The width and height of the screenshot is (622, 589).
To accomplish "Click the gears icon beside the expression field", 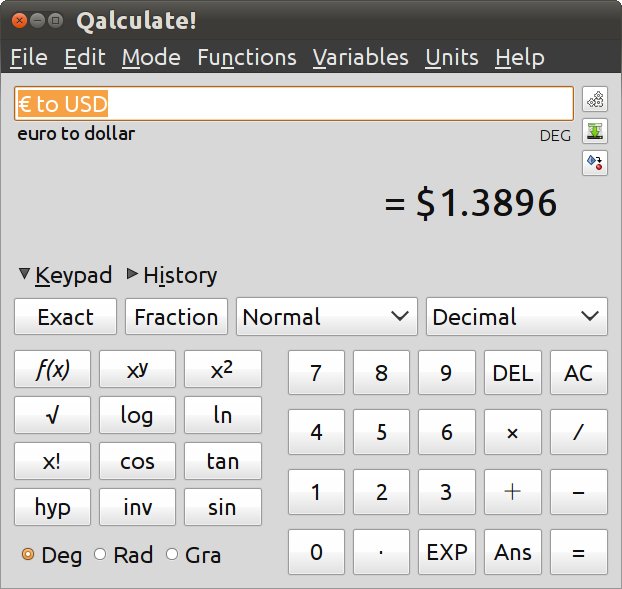I will (595, 99).
